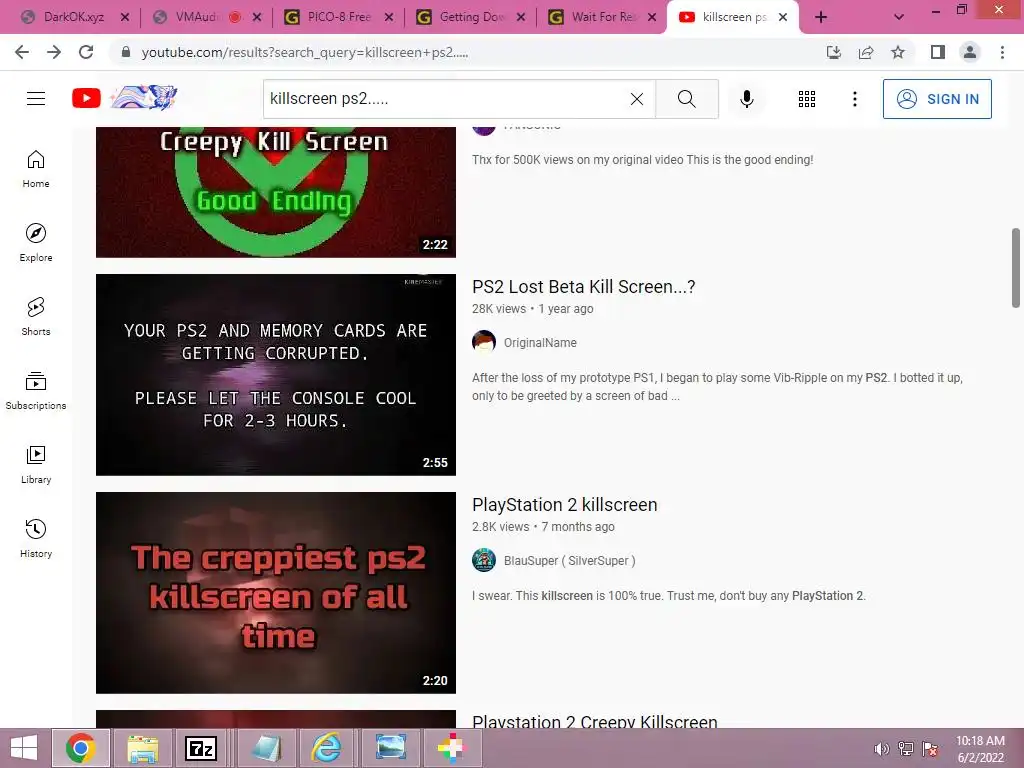The image size is (1024, 768).
Task: Toggle the Chrome side panel
Action: (x=938, y=52)
